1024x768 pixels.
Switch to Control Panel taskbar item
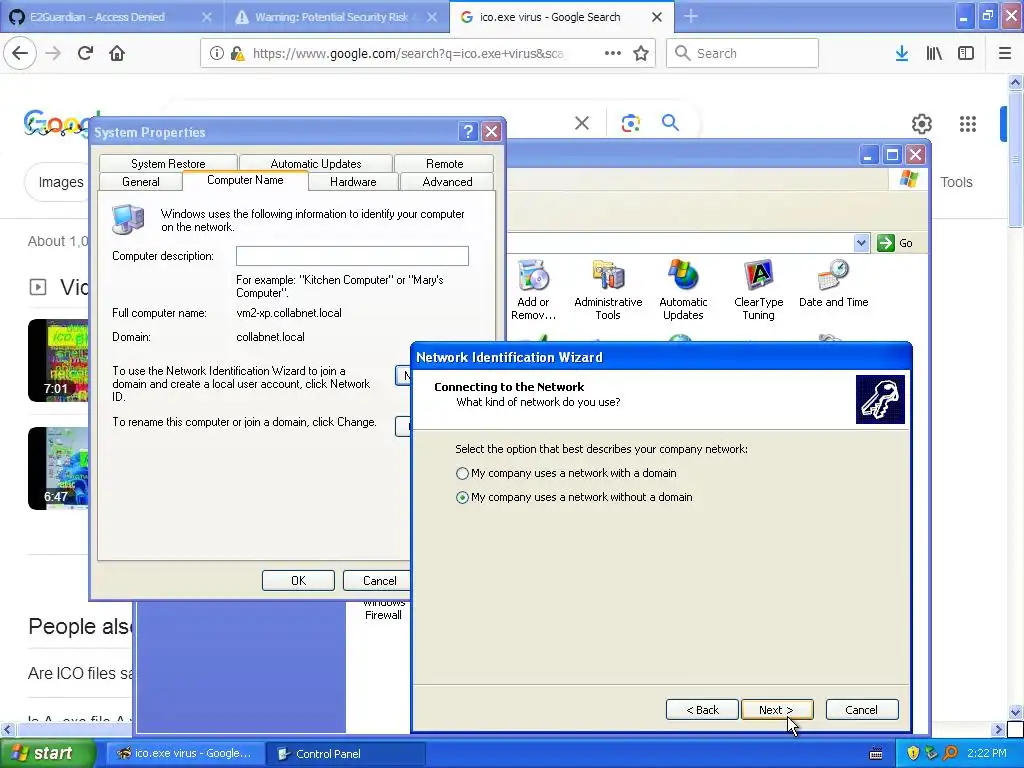(346, 754)
